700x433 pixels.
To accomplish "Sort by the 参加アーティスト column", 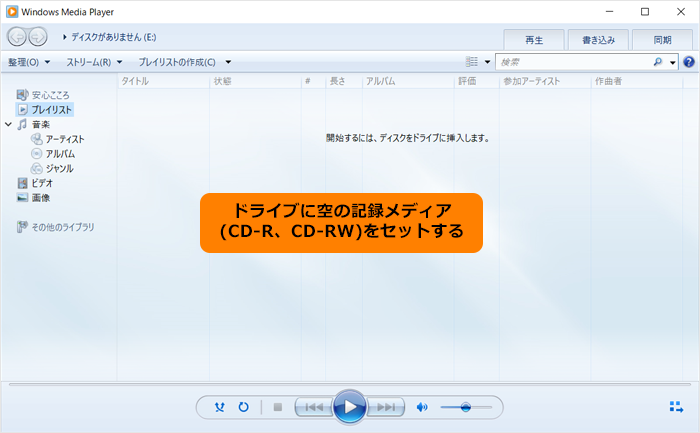I will tap(545, 81).
